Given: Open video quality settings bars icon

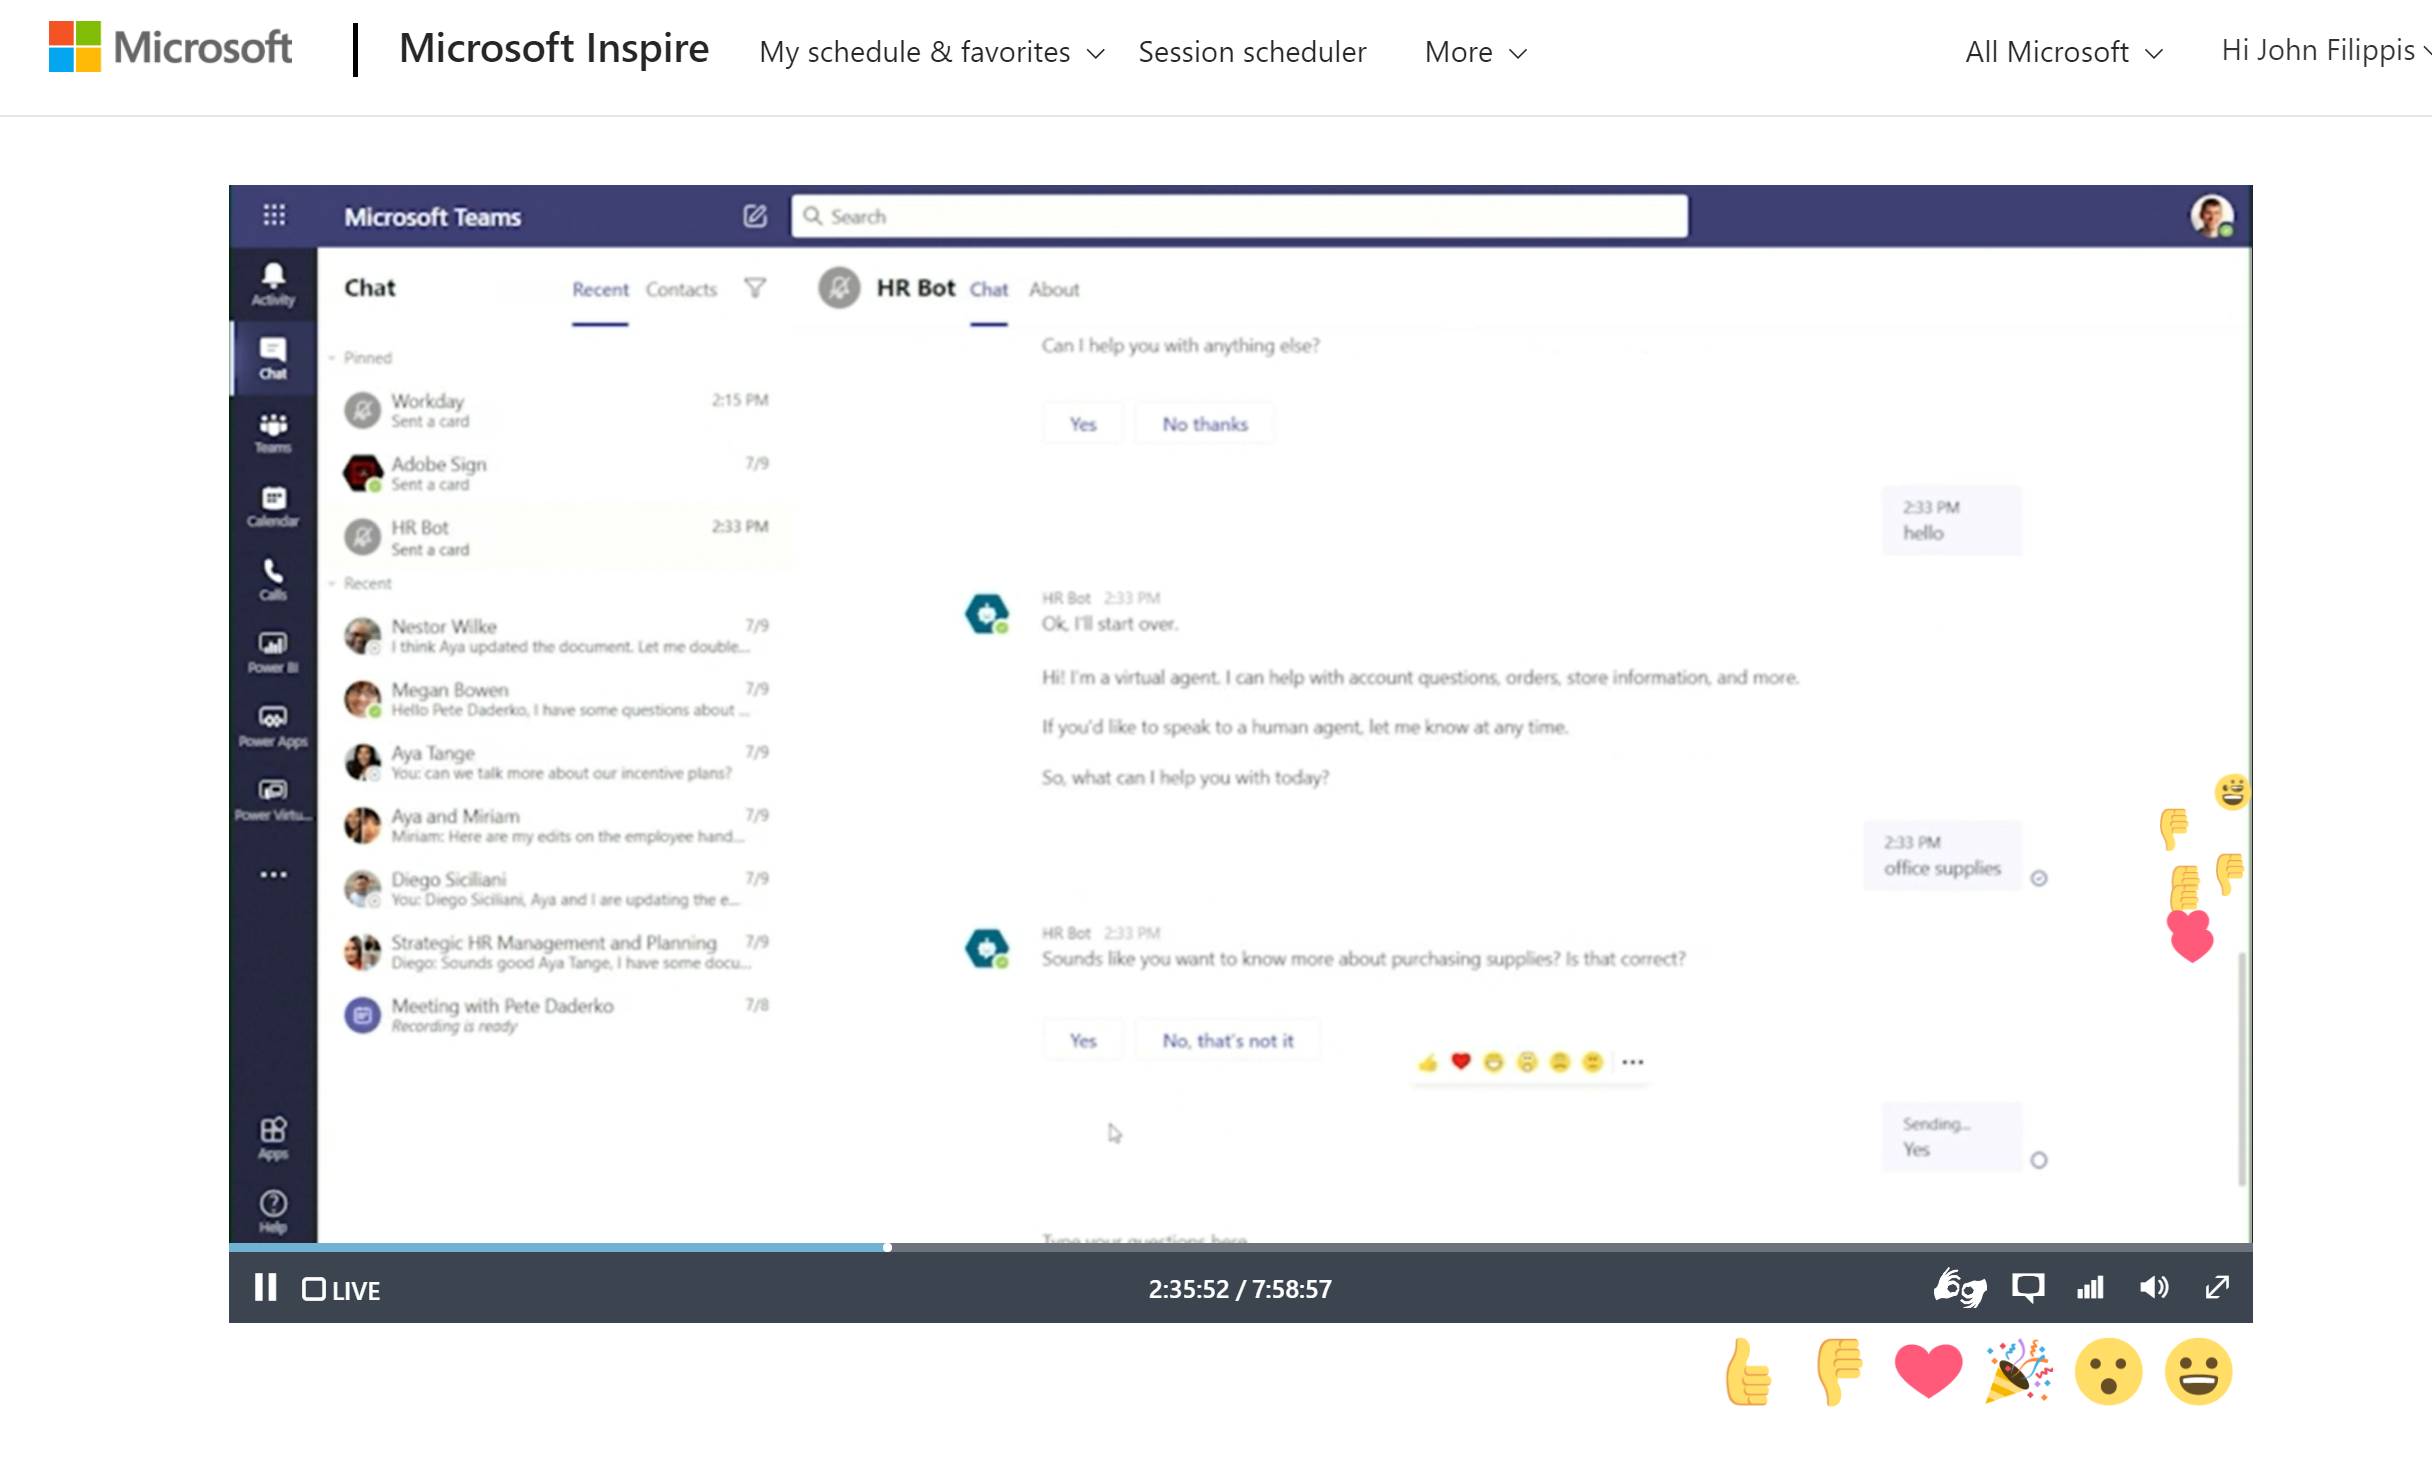Looking at the screenshot, I should click(x=2090, y=1288).
